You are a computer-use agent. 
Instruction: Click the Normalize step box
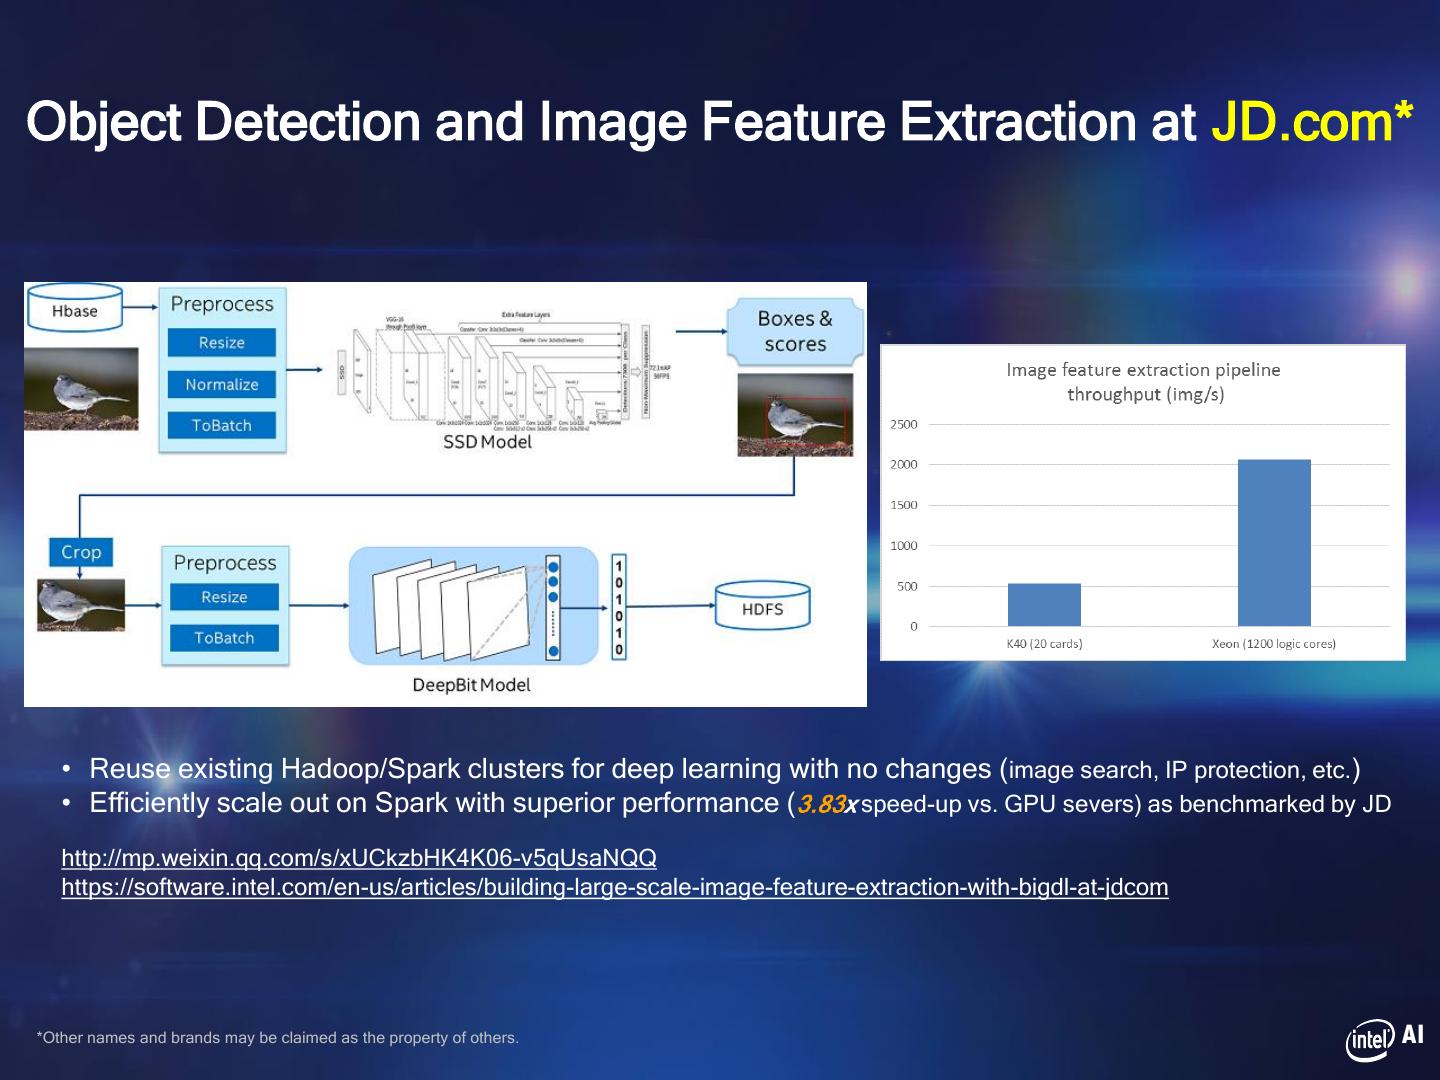click(x=221, y=384)
